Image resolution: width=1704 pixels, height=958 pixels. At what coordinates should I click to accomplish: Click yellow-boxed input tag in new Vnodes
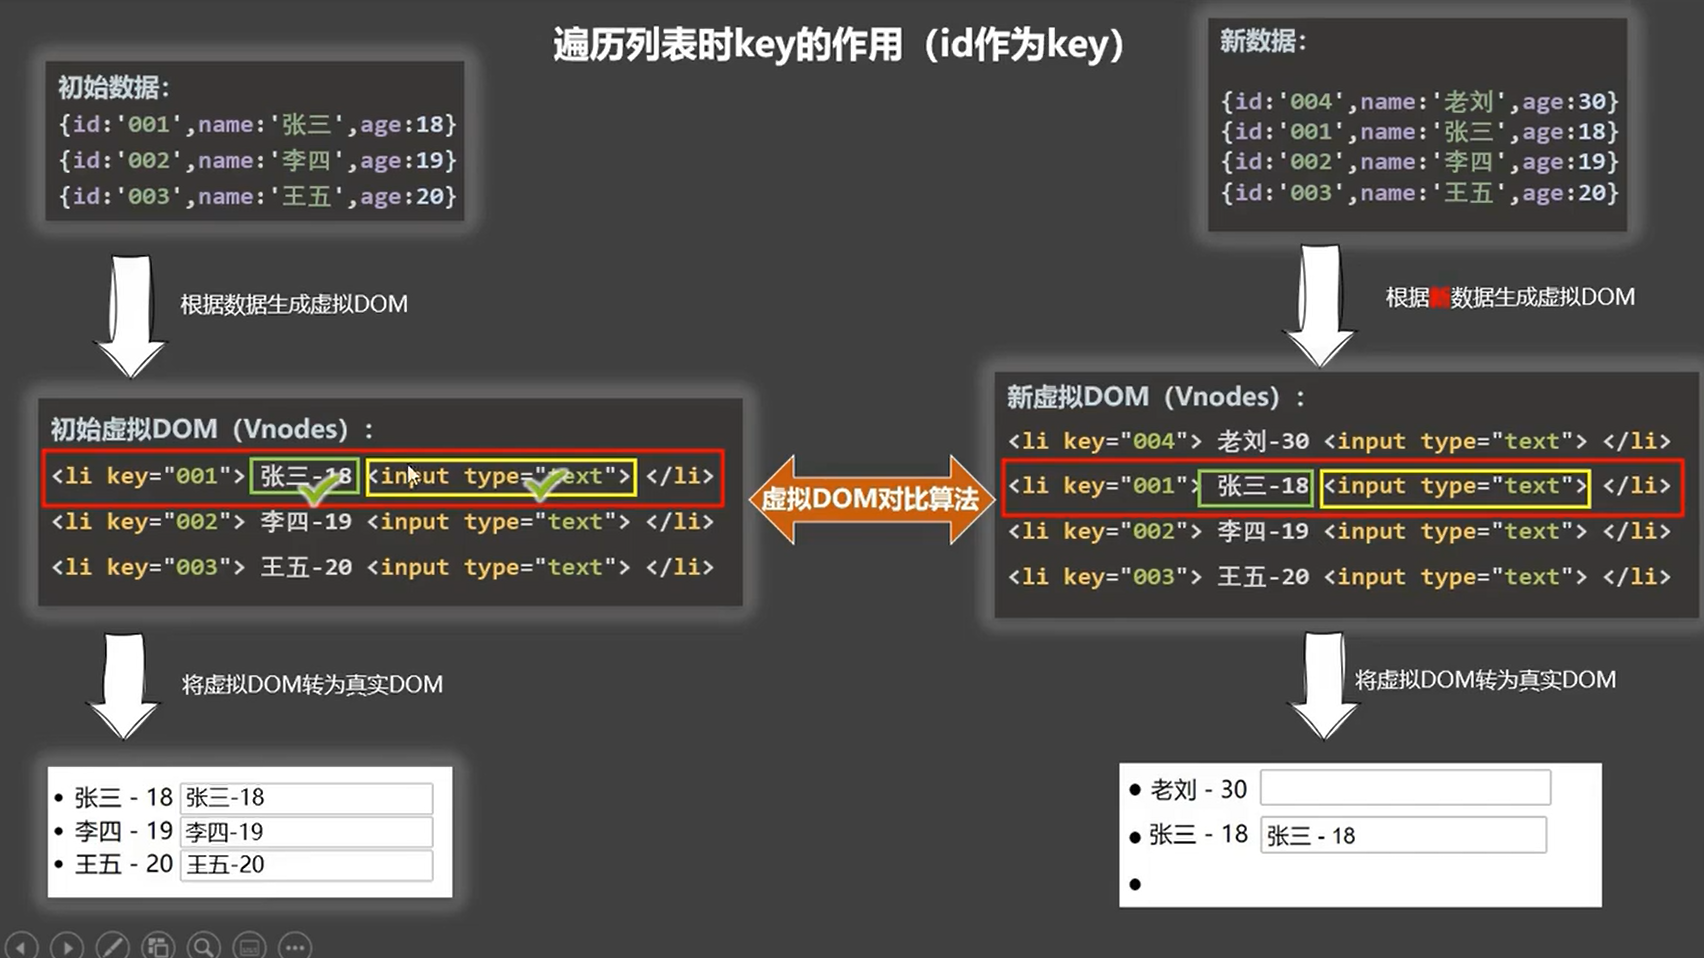tap(1455, 487)
